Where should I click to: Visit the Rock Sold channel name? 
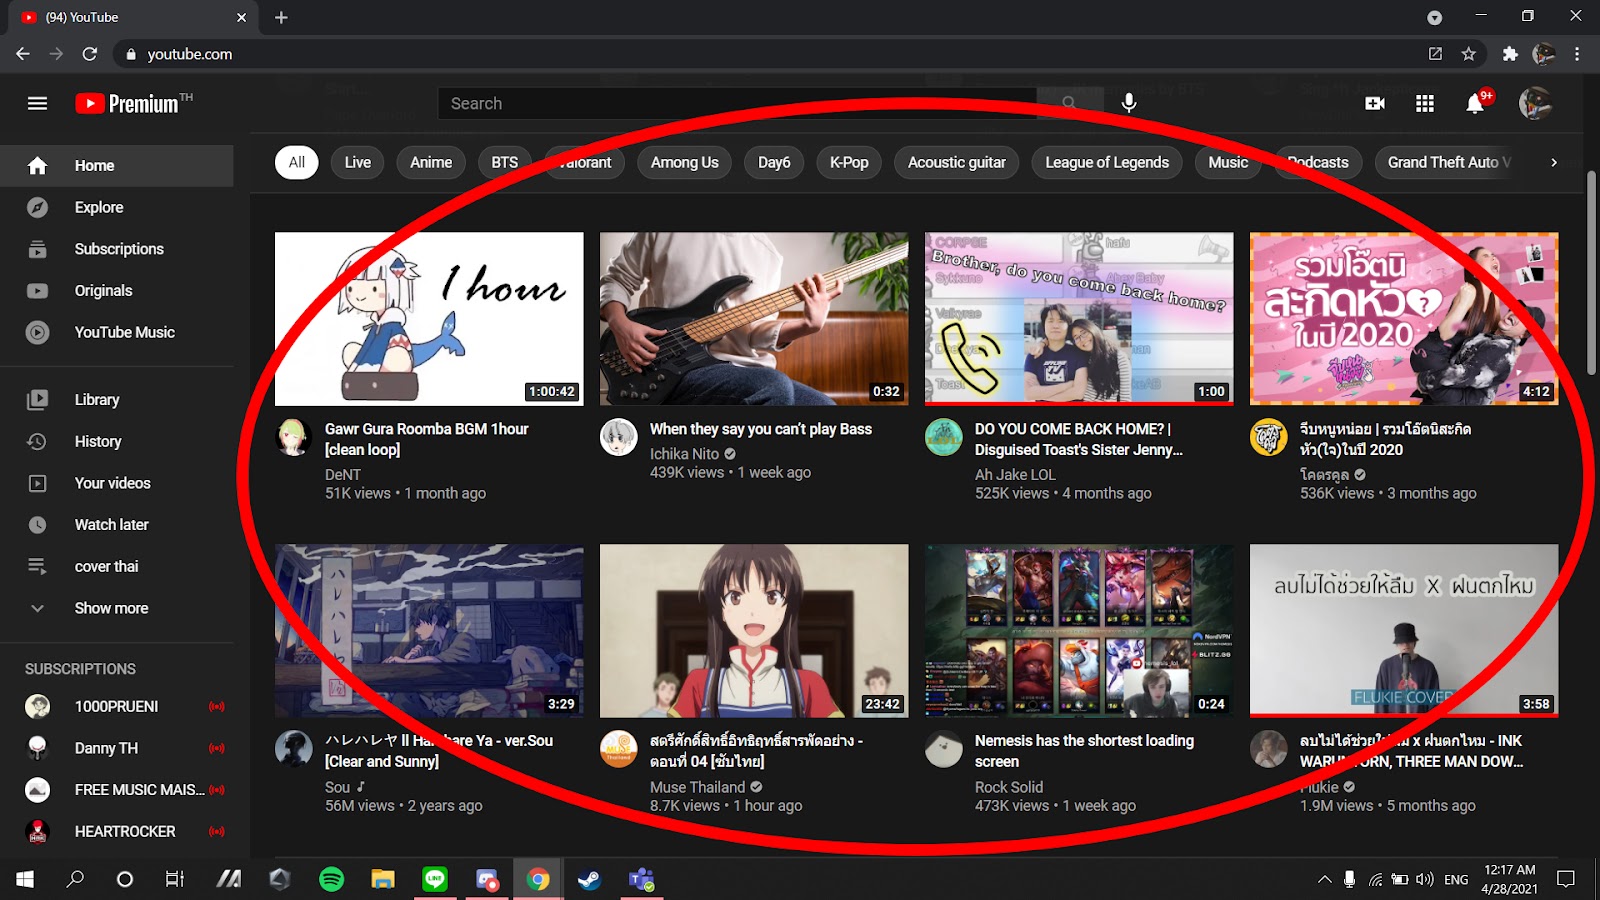click(1009, 787)
